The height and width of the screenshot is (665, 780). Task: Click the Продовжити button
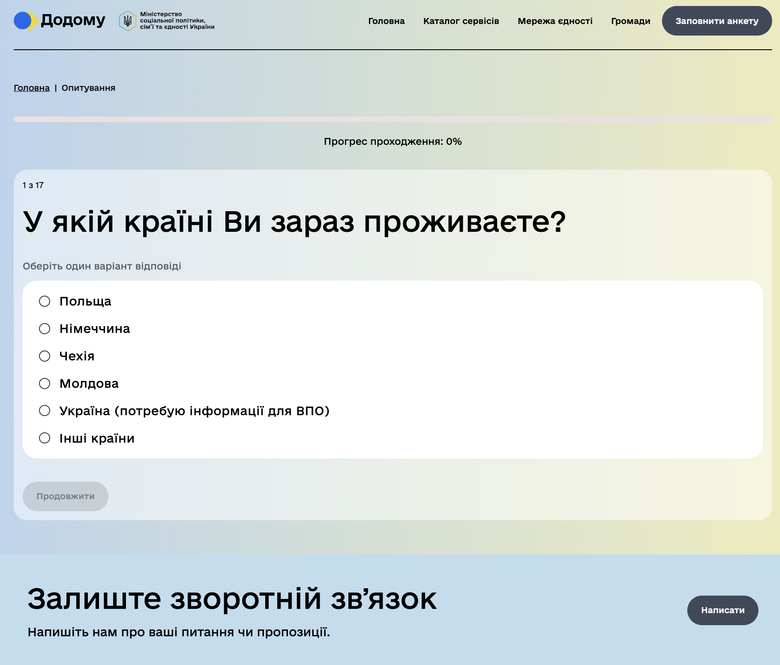point(65,496)
